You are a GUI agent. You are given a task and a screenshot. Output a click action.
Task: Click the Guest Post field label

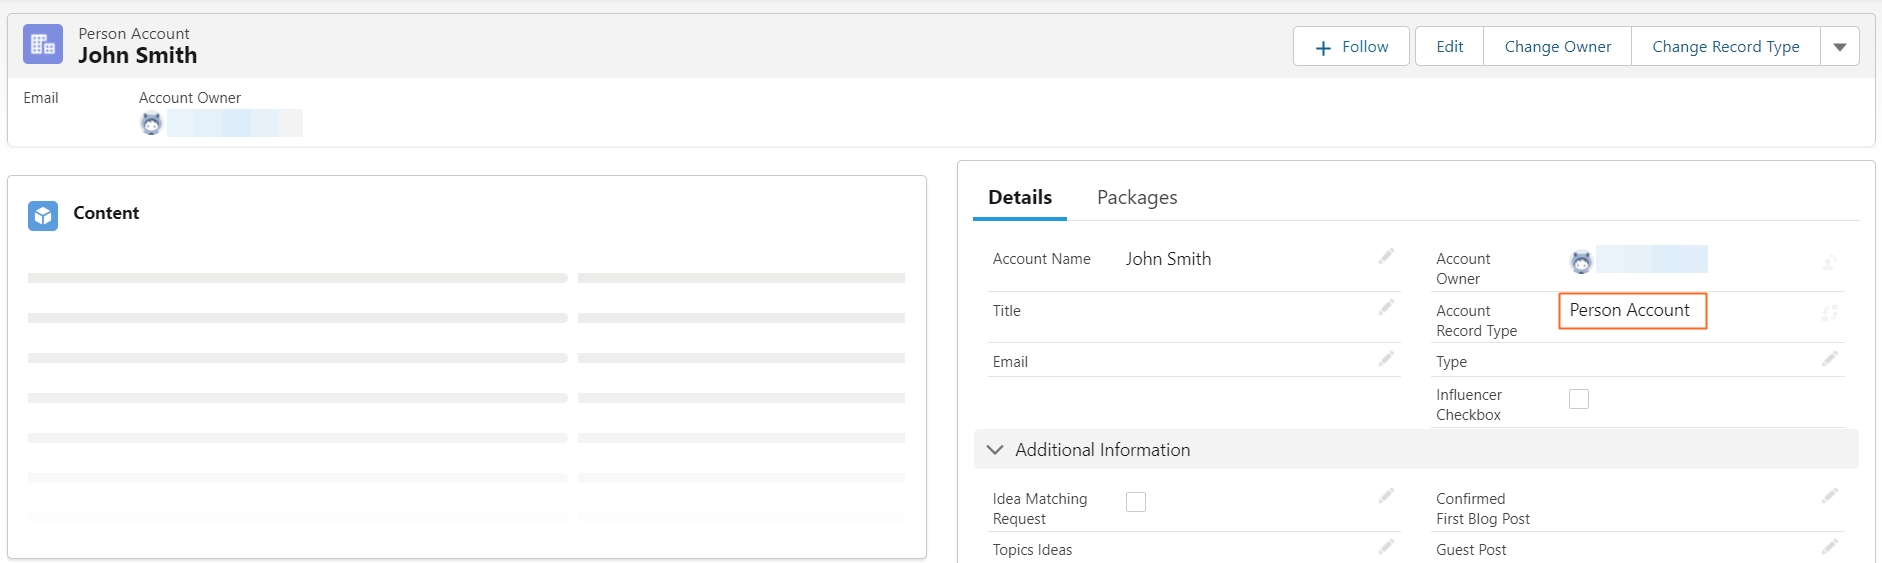click(x=1471, y=550)
